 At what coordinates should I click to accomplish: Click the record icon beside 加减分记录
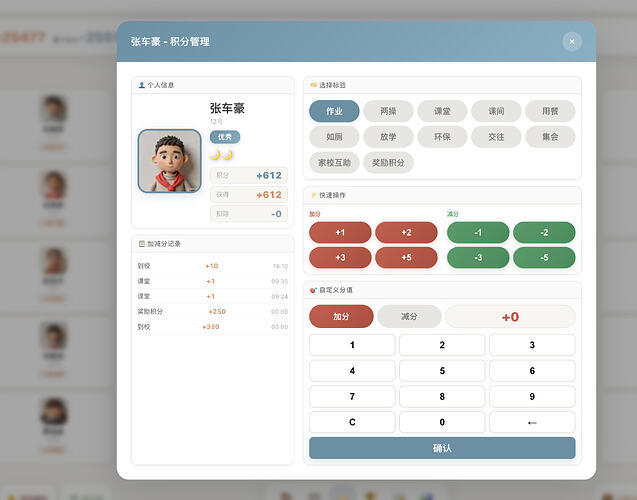tap(141, 244)
